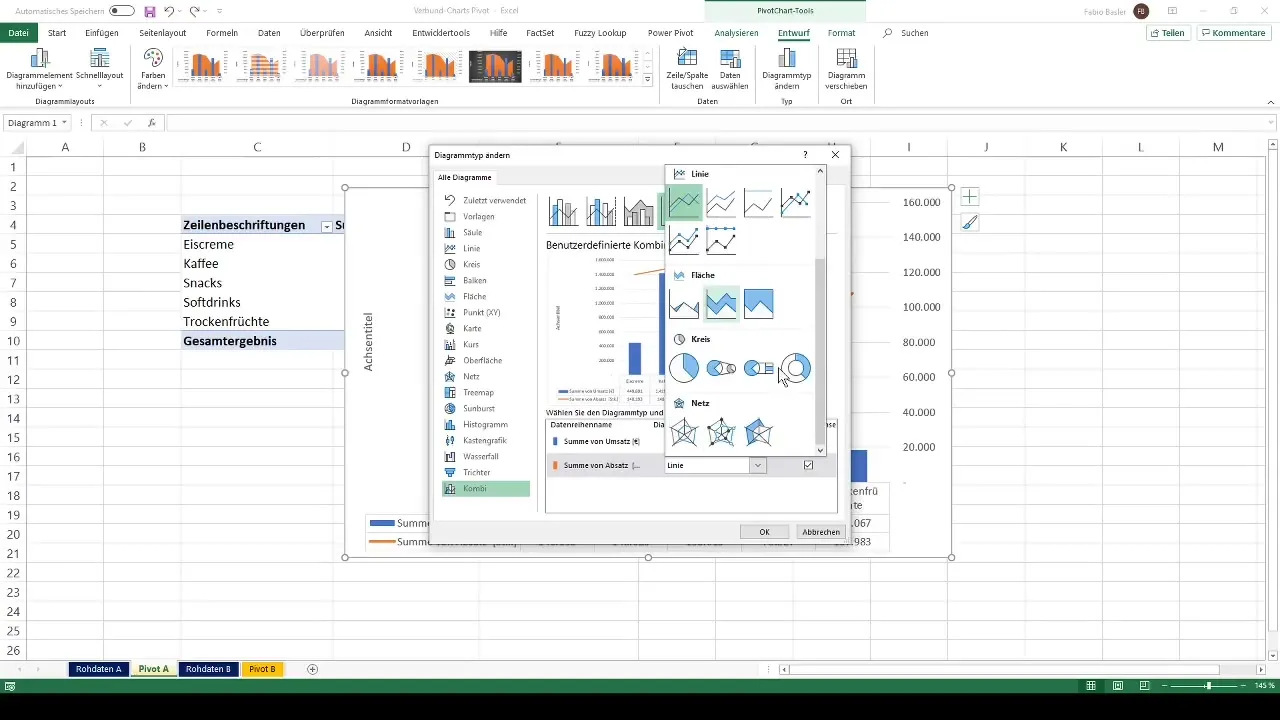Click Daten auswählen icon
The height and width of the screenshot is (720, 1280).
point(730,68)
